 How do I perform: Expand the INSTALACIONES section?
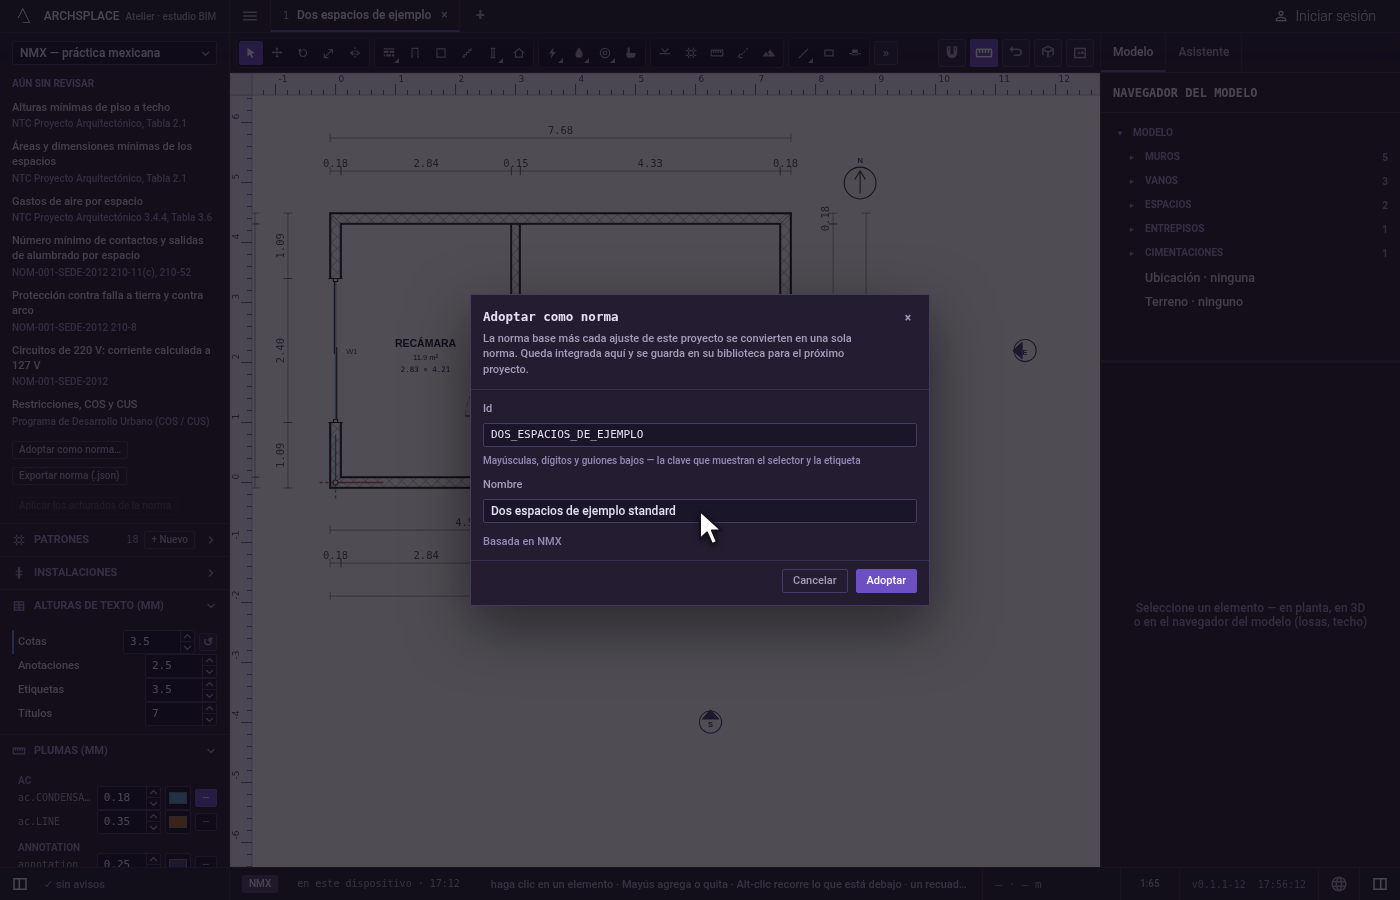click(114, 572)
